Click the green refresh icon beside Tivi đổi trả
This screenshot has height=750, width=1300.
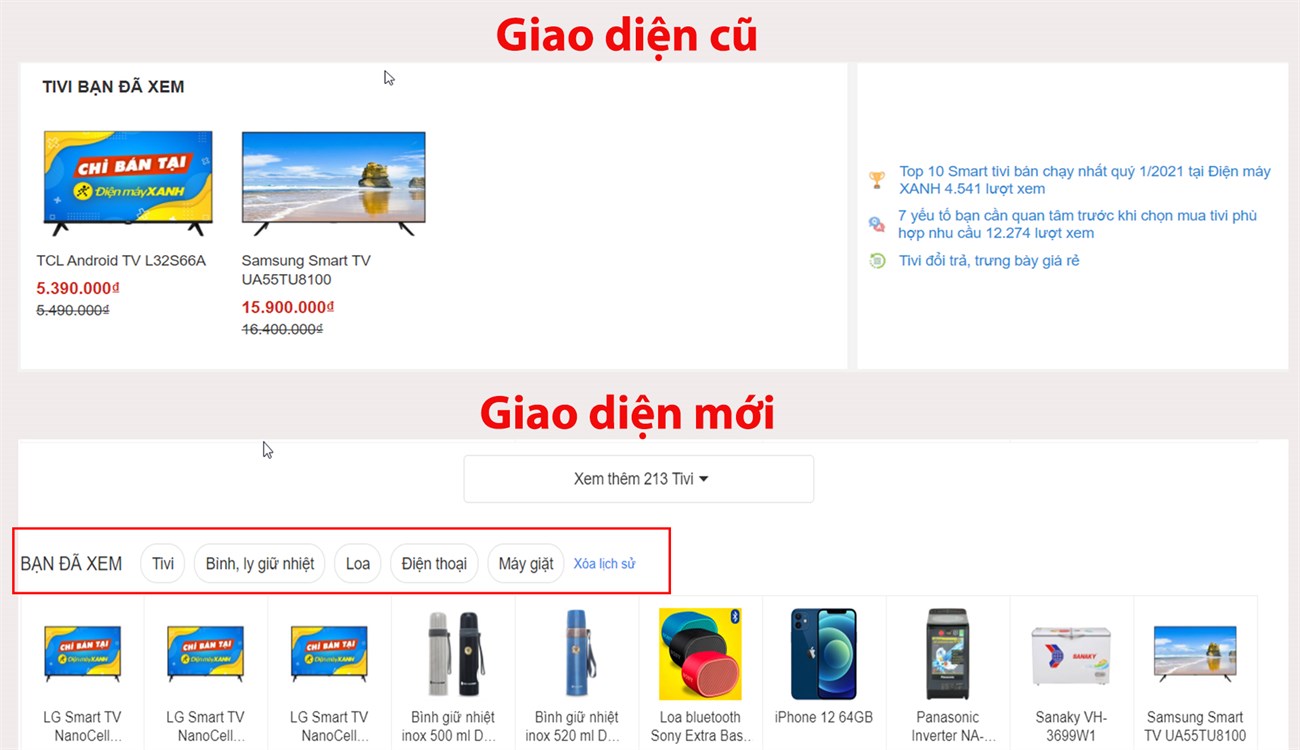tap(877, 261)
